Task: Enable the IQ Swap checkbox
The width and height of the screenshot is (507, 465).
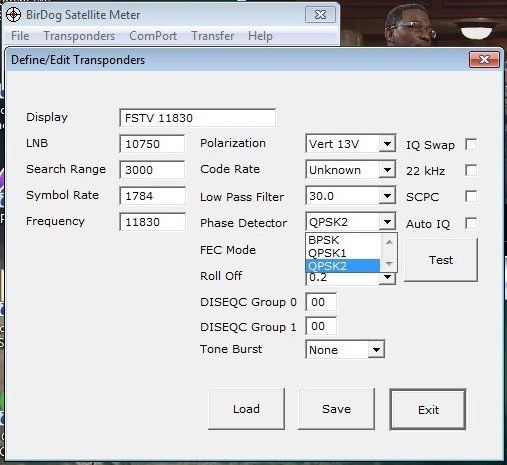Action: click(x=471, y=145)
